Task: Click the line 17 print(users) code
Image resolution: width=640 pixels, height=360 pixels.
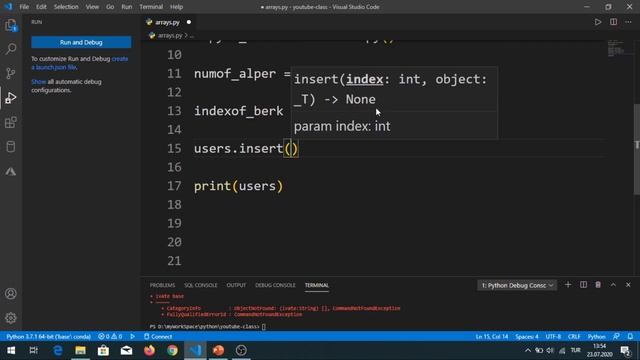Action: (x=238, y=186)
